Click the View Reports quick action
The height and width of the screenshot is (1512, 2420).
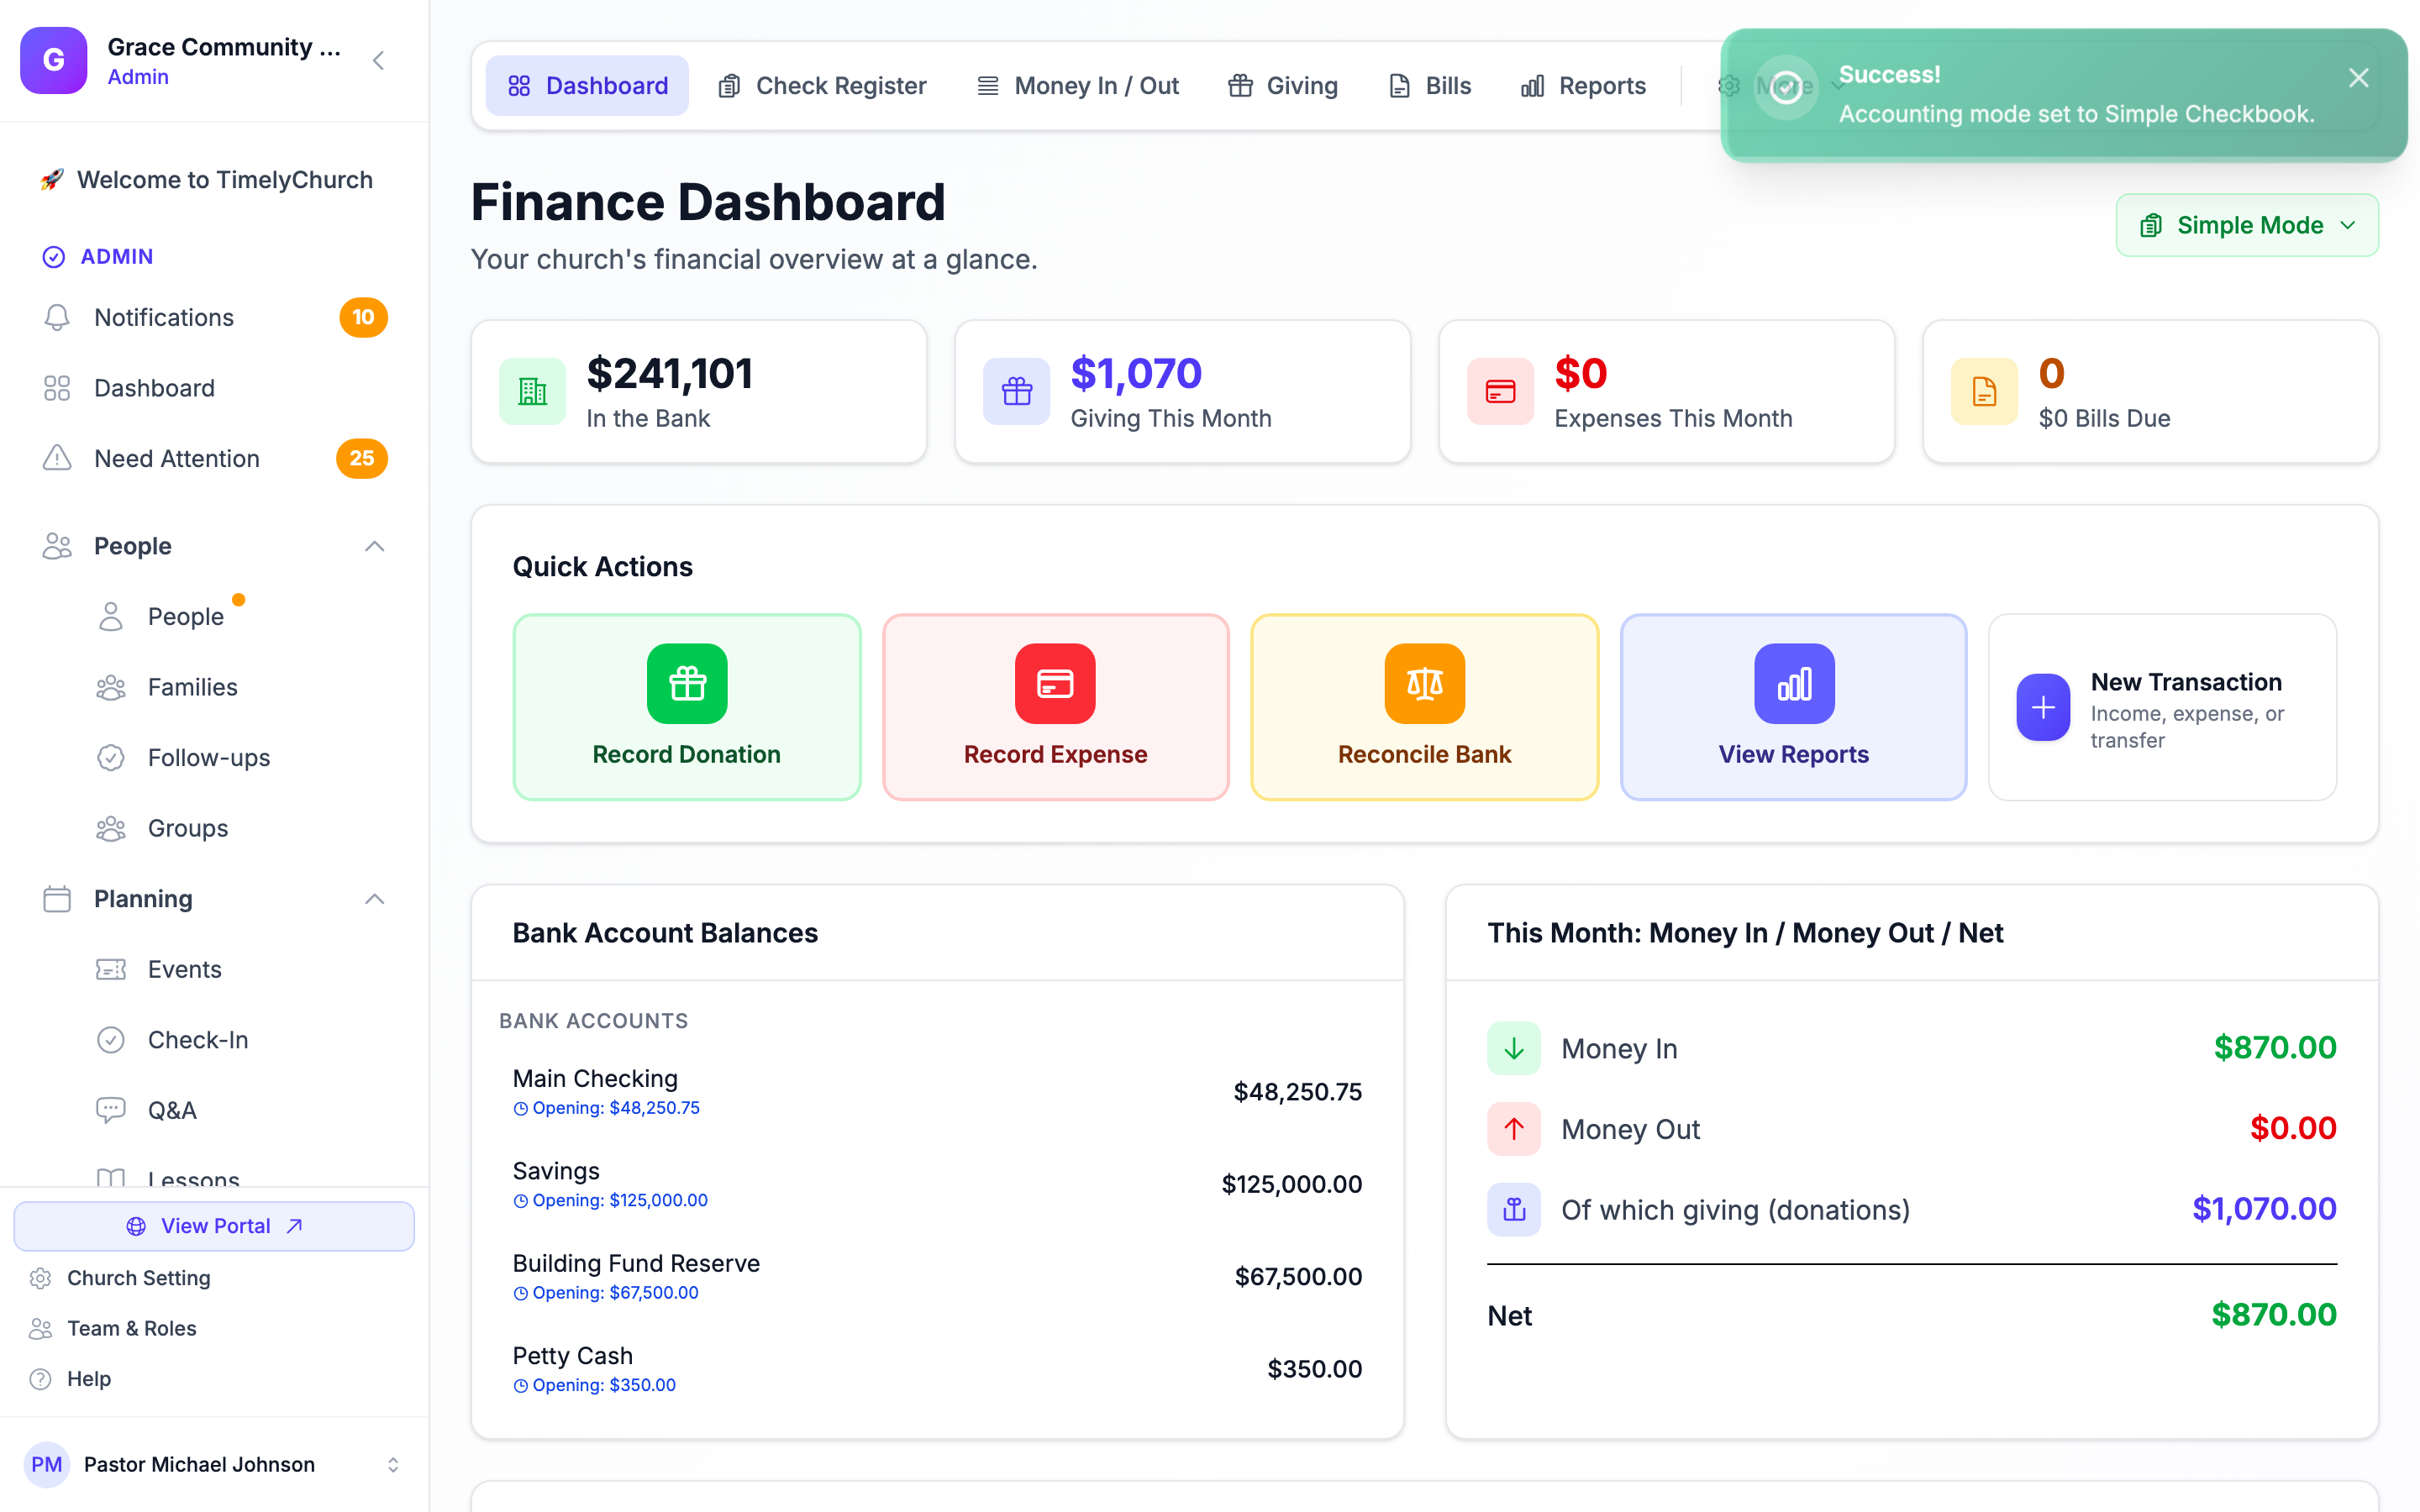tap(1794, 707)
